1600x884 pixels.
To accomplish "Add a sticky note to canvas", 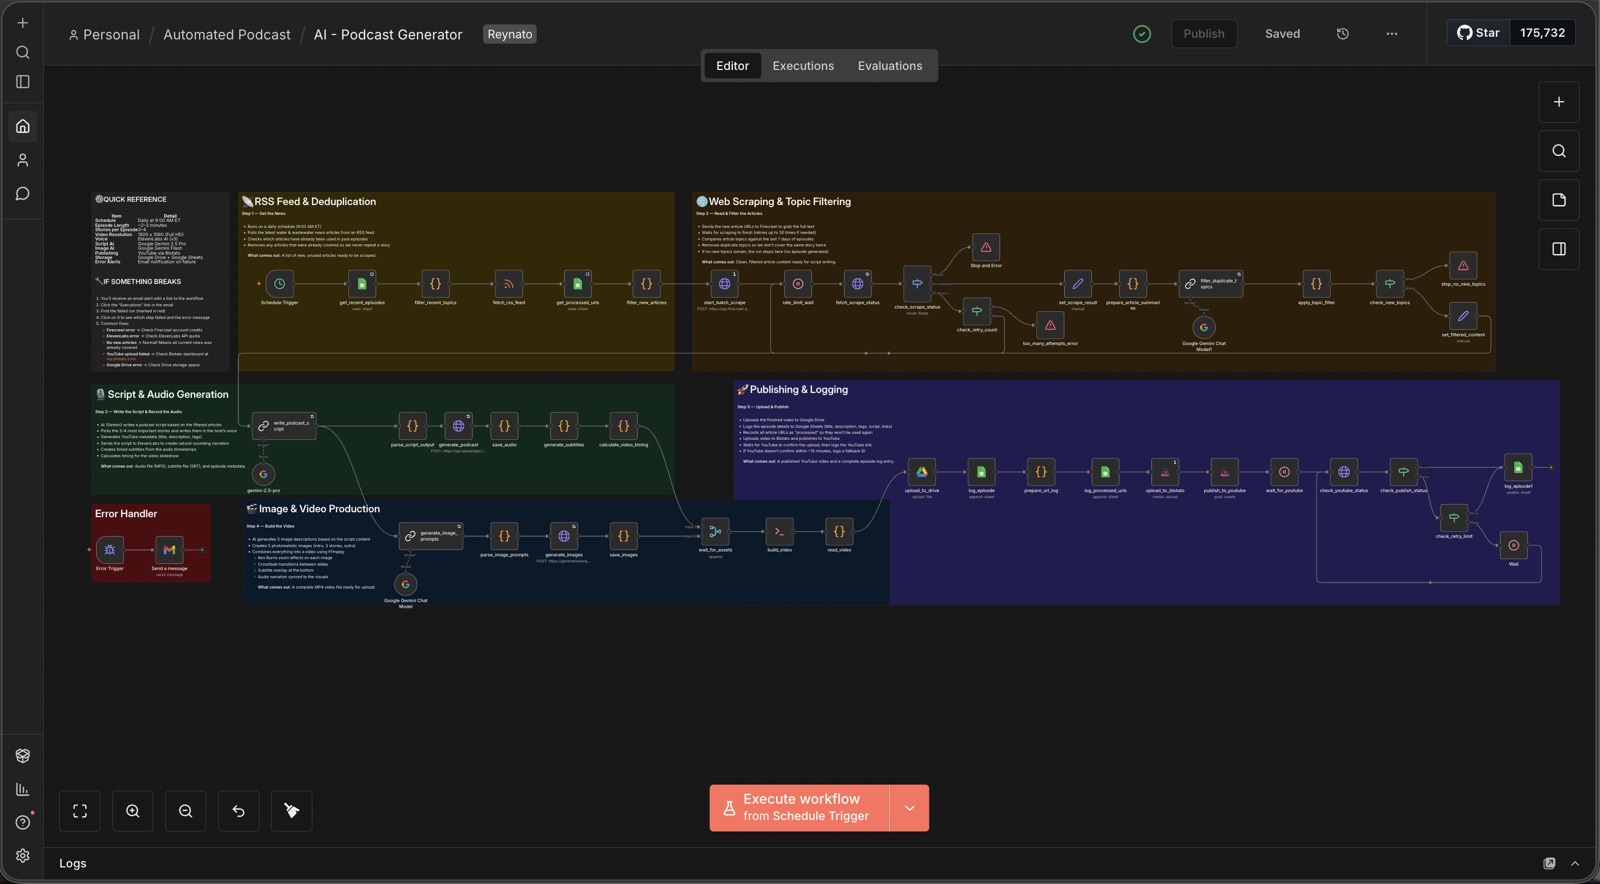I will [1559, 200].
